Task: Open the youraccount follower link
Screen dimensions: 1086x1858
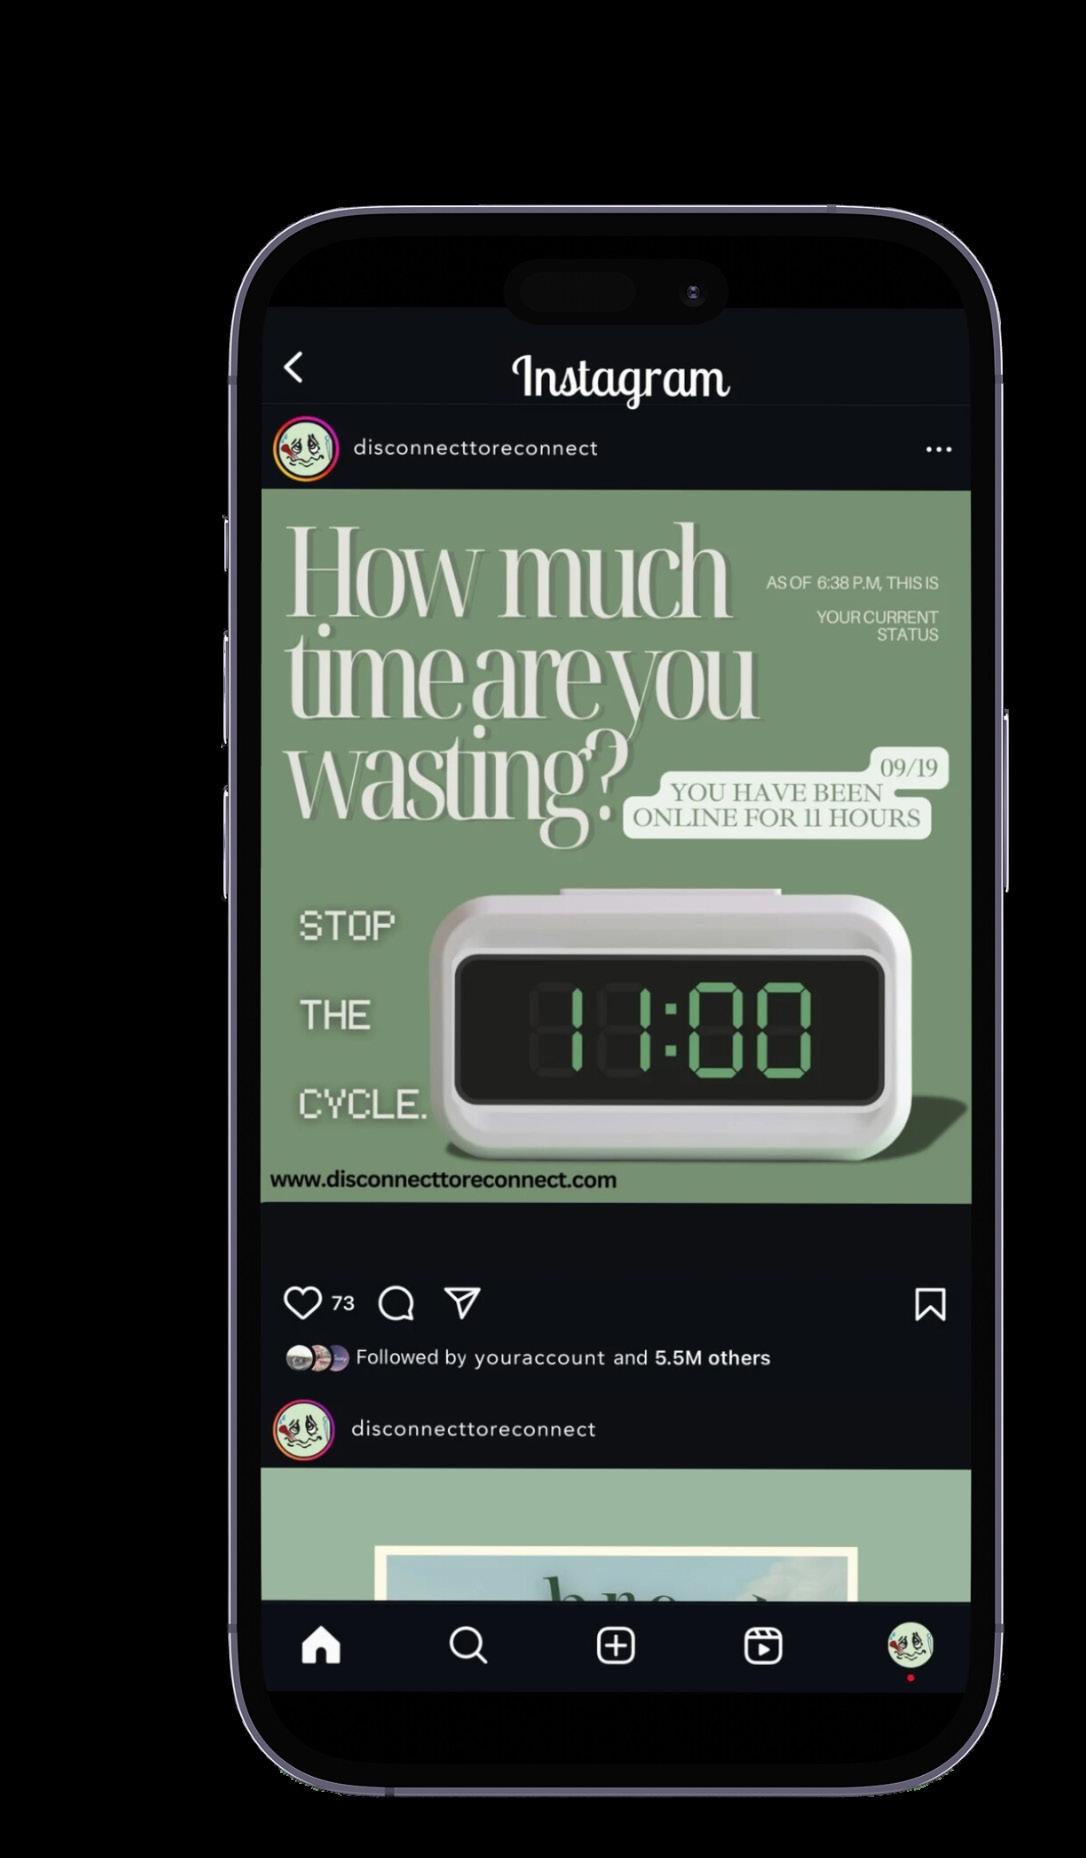Action: coord(539,1358)
